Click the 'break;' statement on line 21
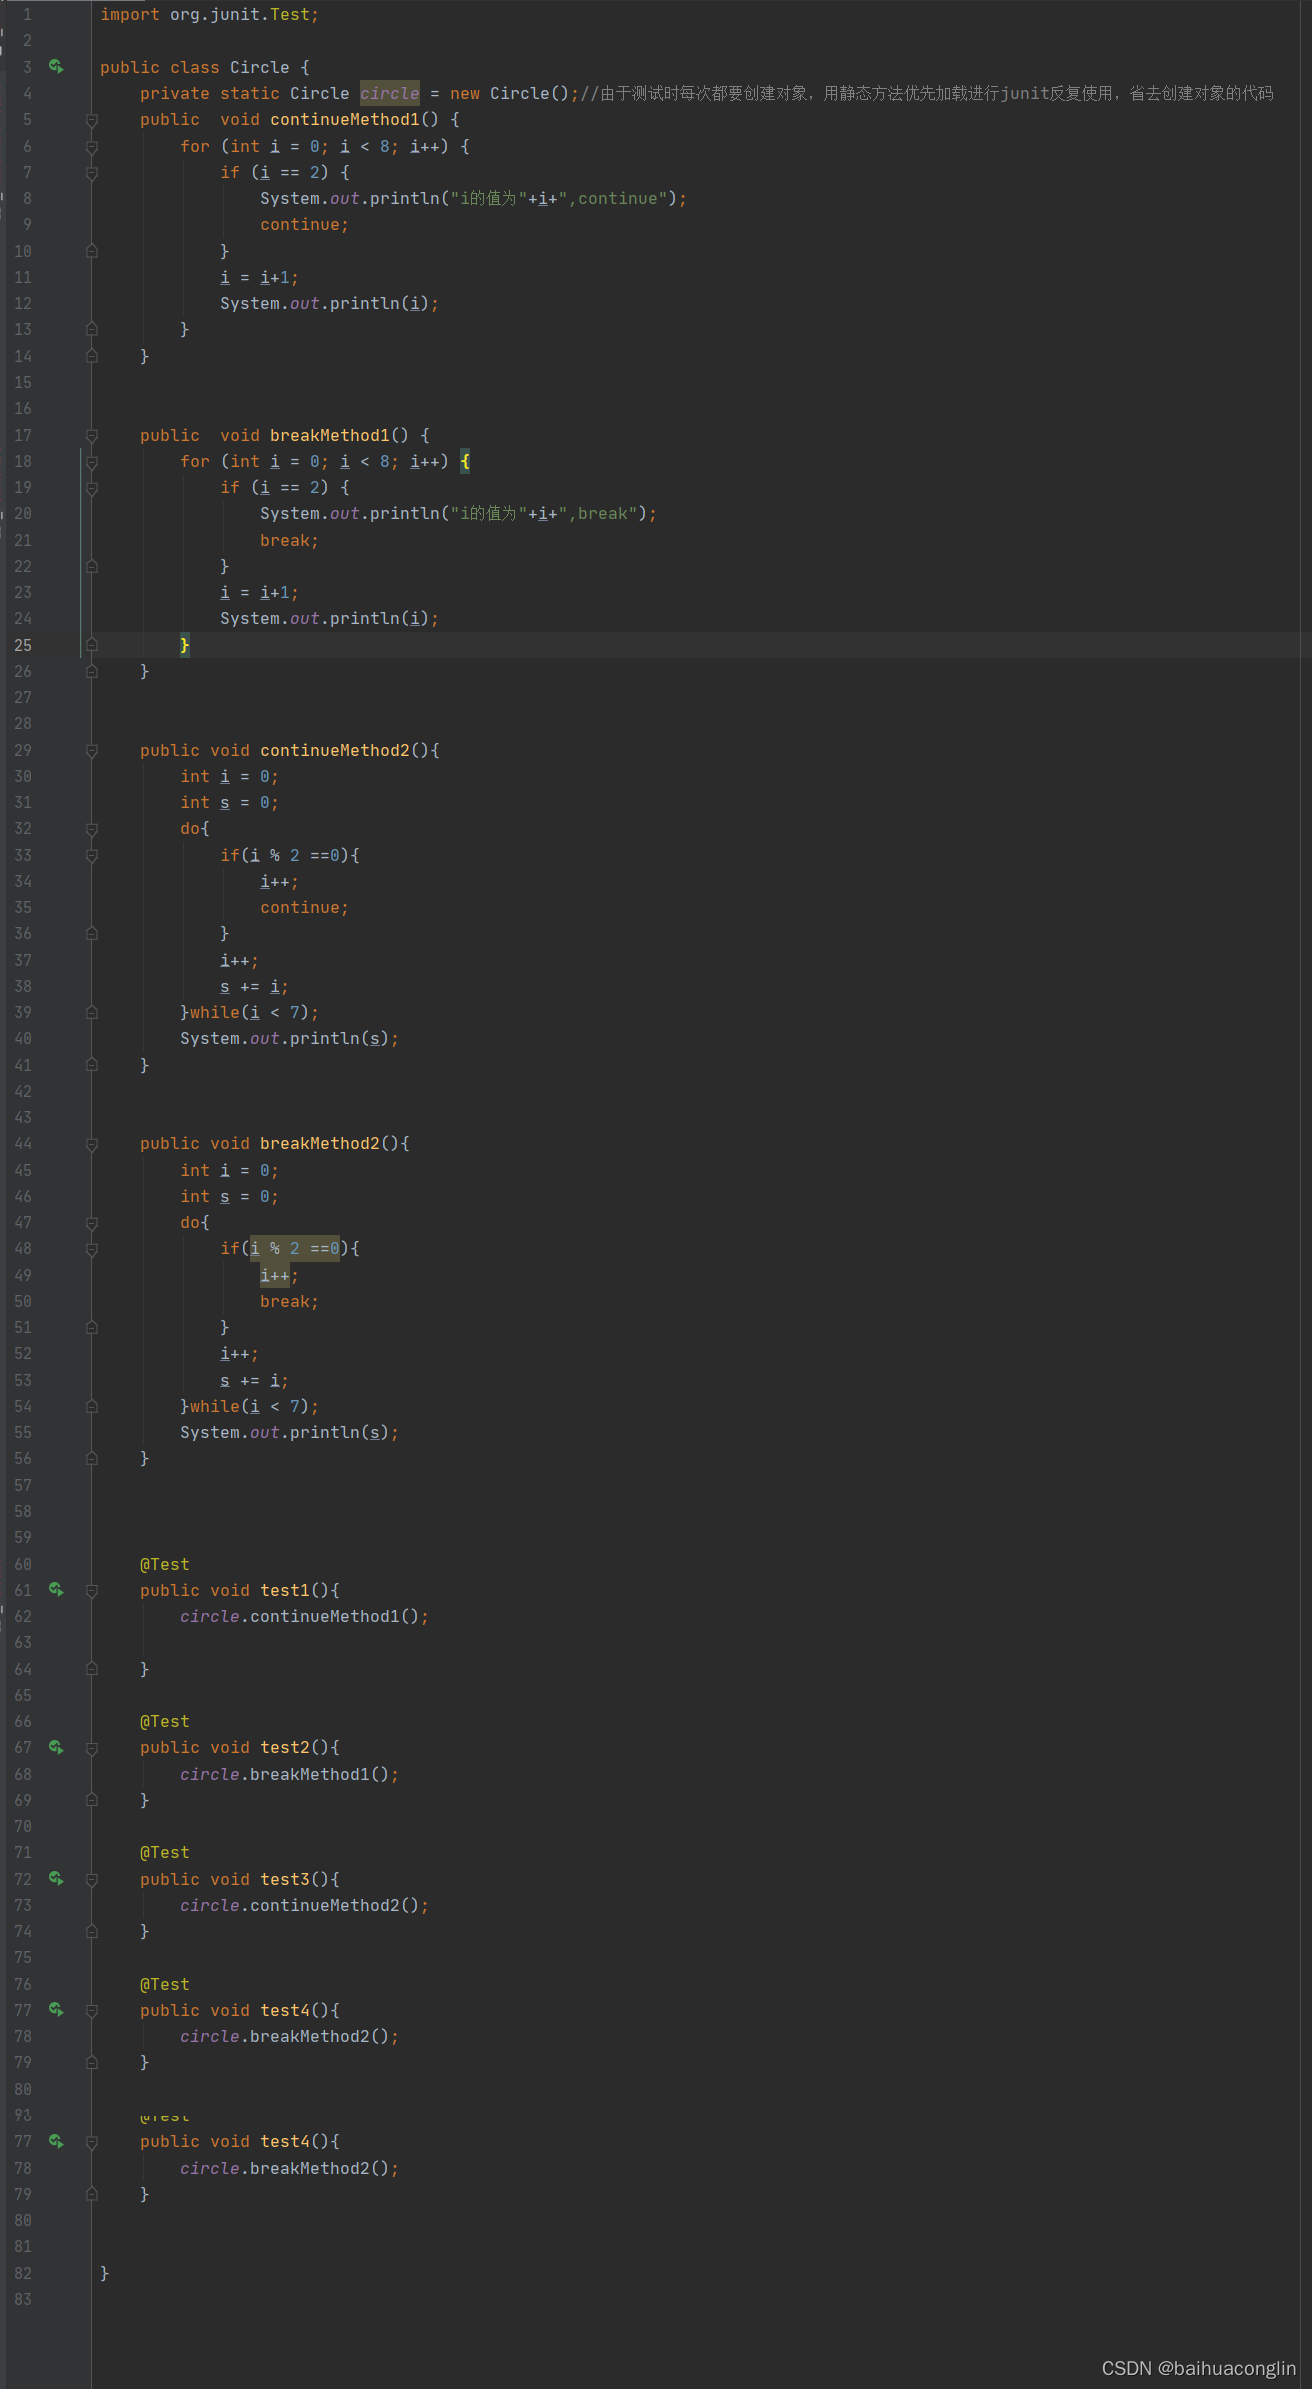Viewport: 1312px width, 2389px height. pyautogui.click(x=290, y=540)
